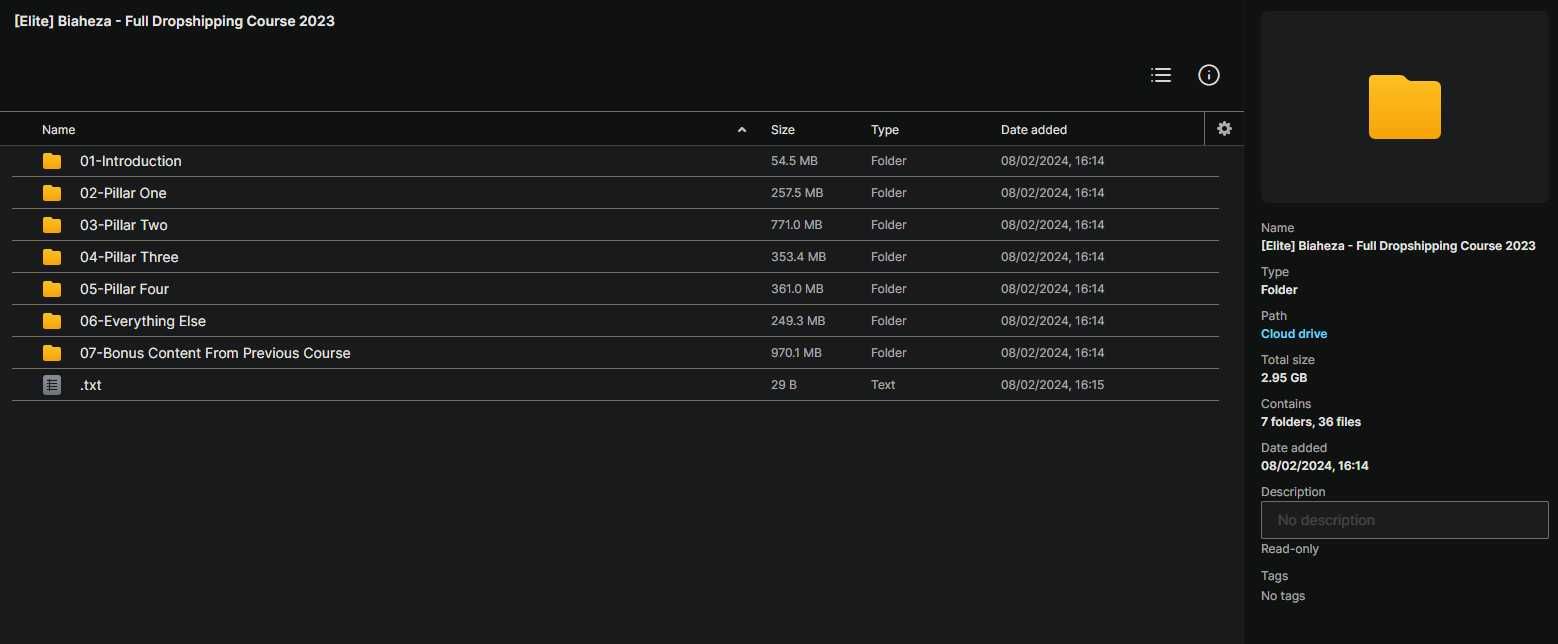Open column settings gear
This screenshot has height=644, width=1558.
tap(1224, 129)
